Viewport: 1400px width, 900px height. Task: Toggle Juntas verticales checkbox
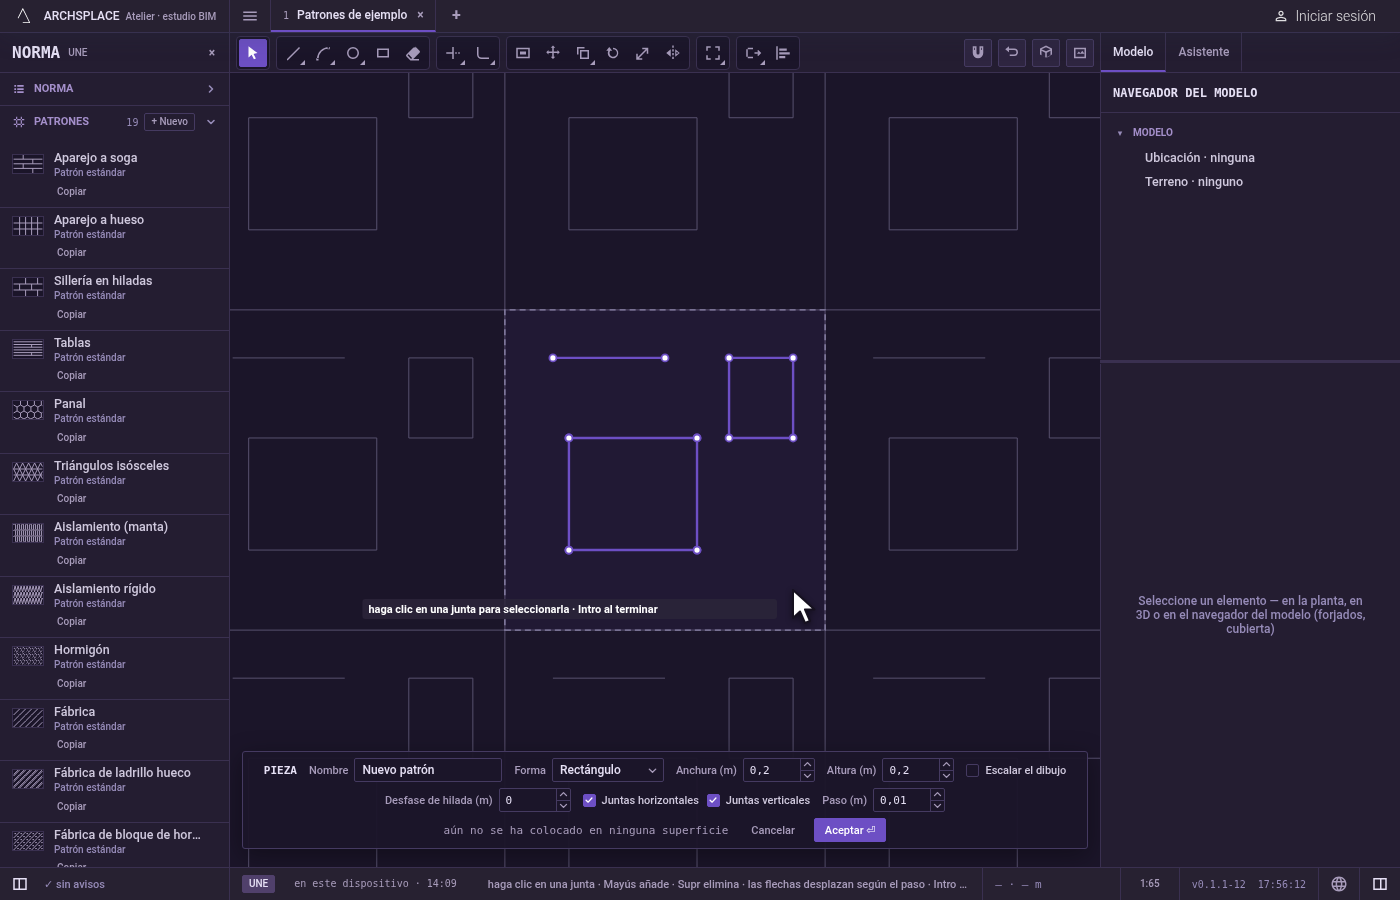(x=713, y=800)
